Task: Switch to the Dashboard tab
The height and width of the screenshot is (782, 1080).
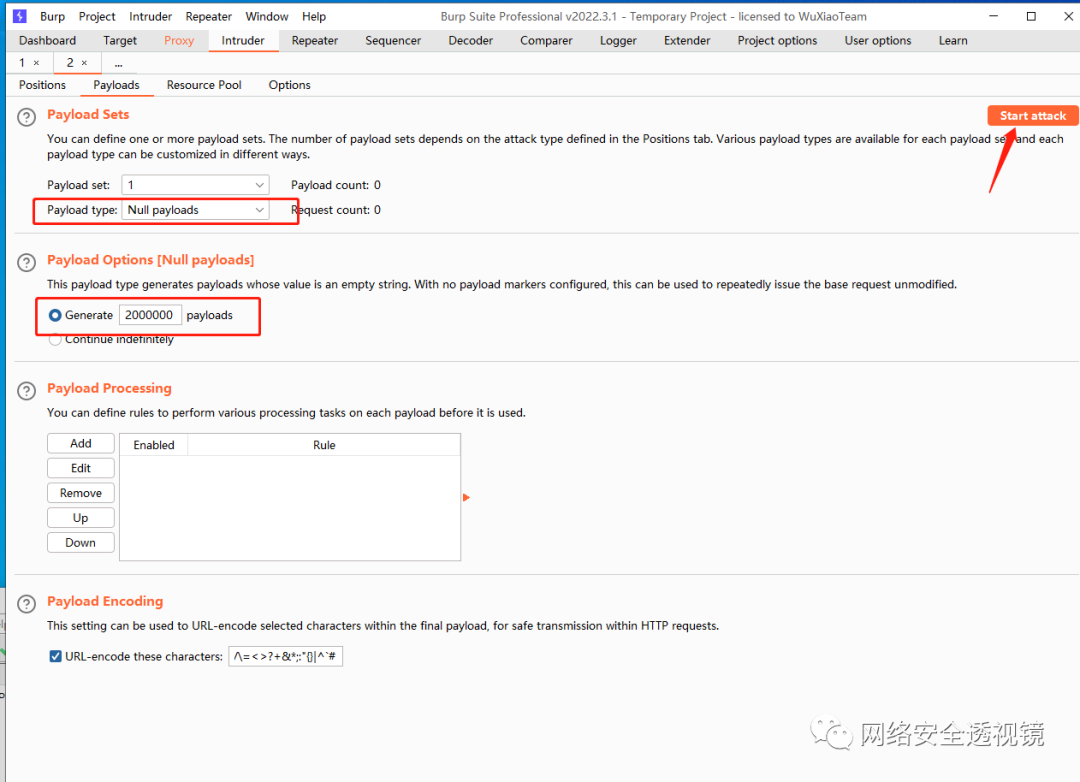Action: (x=48, y=41)
